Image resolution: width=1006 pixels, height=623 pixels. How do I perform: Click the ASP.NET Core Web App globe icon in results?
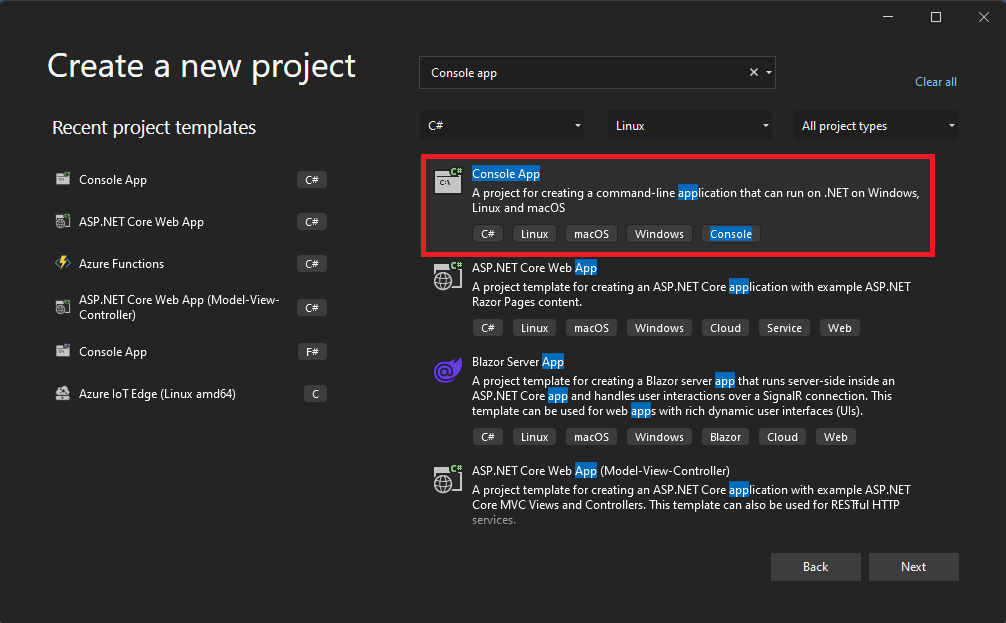point(447,277)
